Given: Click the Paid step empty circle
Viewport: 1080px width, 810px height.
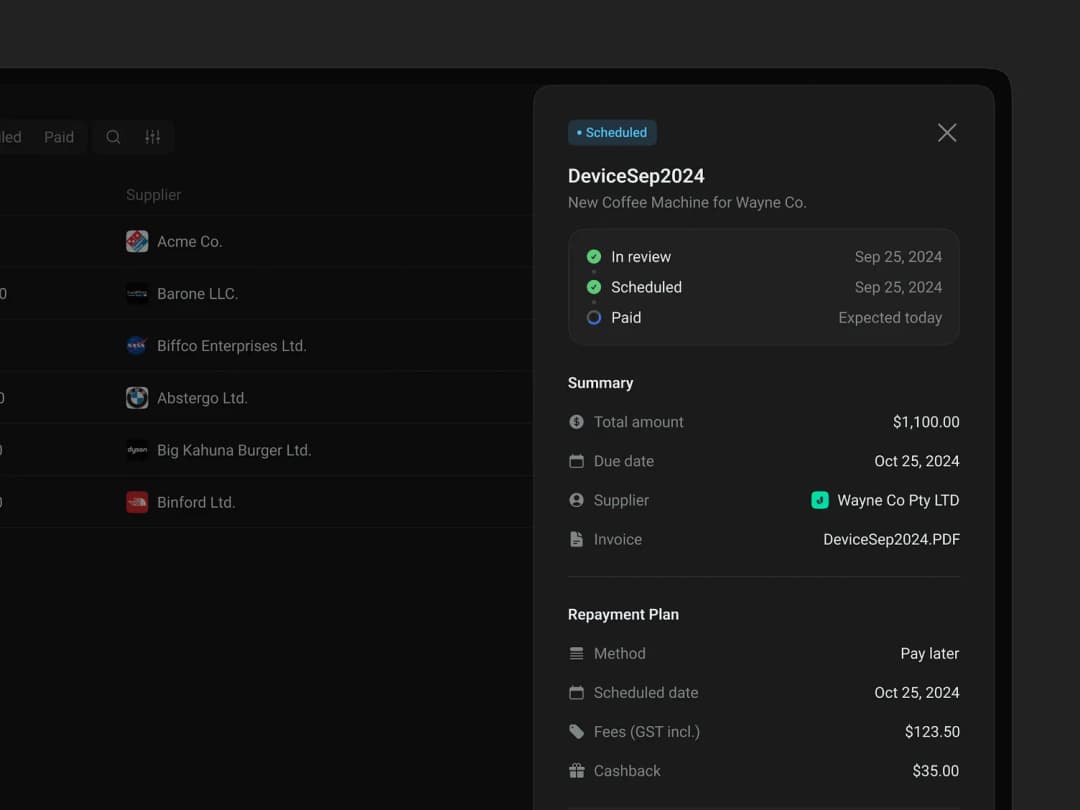Looking at the screenshot, I should coord(594,317).
